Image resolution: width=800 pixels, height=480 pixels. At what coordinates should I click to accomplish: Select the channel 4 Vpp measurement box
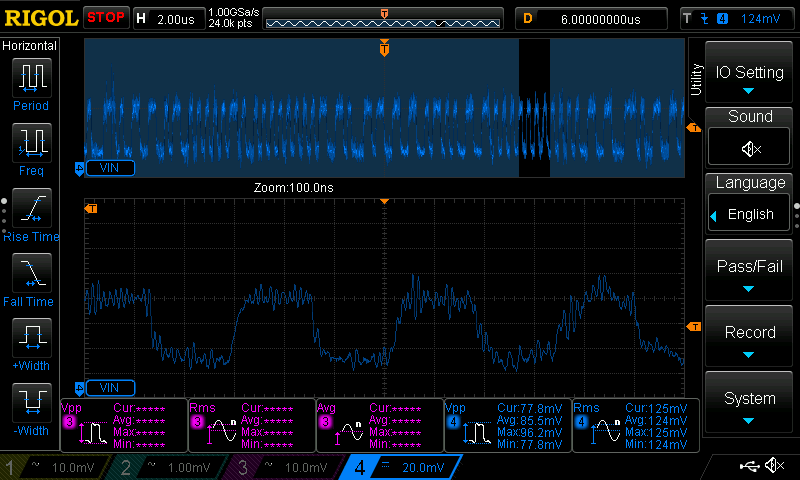click(x=508, y=425)
